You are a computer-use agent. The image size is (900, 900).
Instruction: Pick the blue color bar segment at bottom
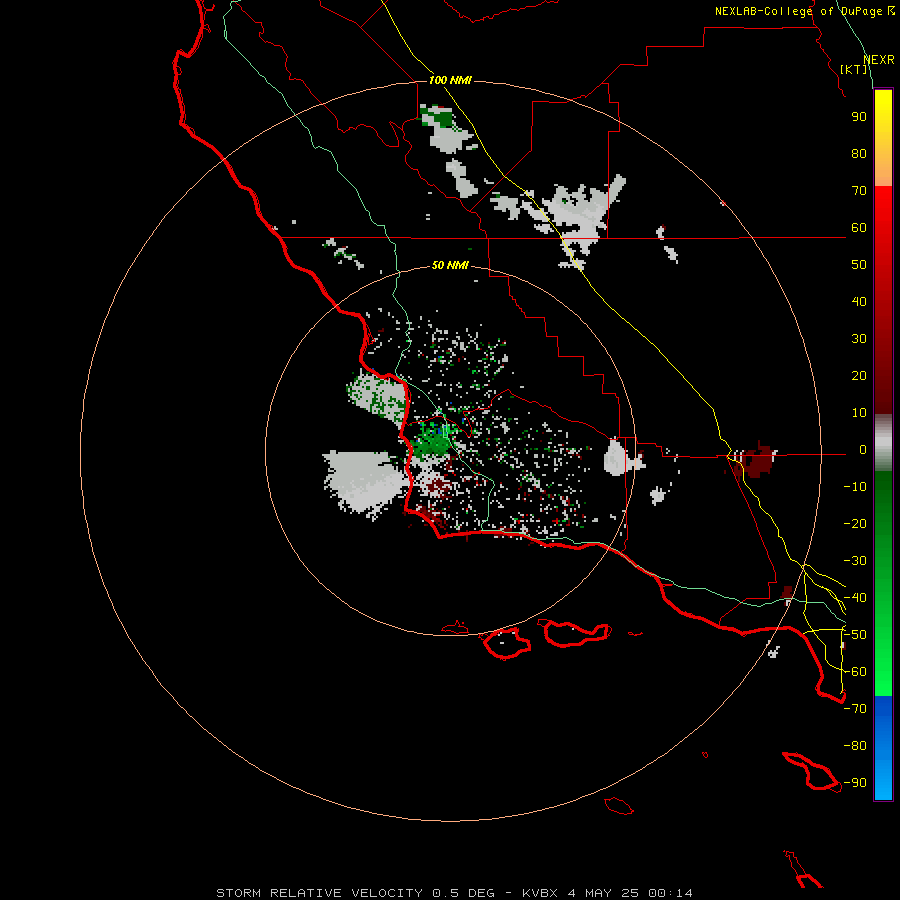pos(883,748)
